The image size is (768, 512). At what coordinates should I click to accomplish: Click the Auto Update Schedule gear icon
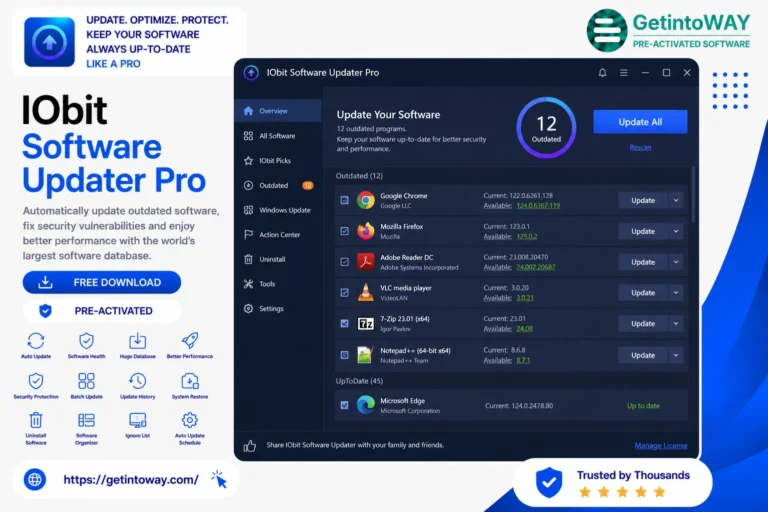pos(190,420)
